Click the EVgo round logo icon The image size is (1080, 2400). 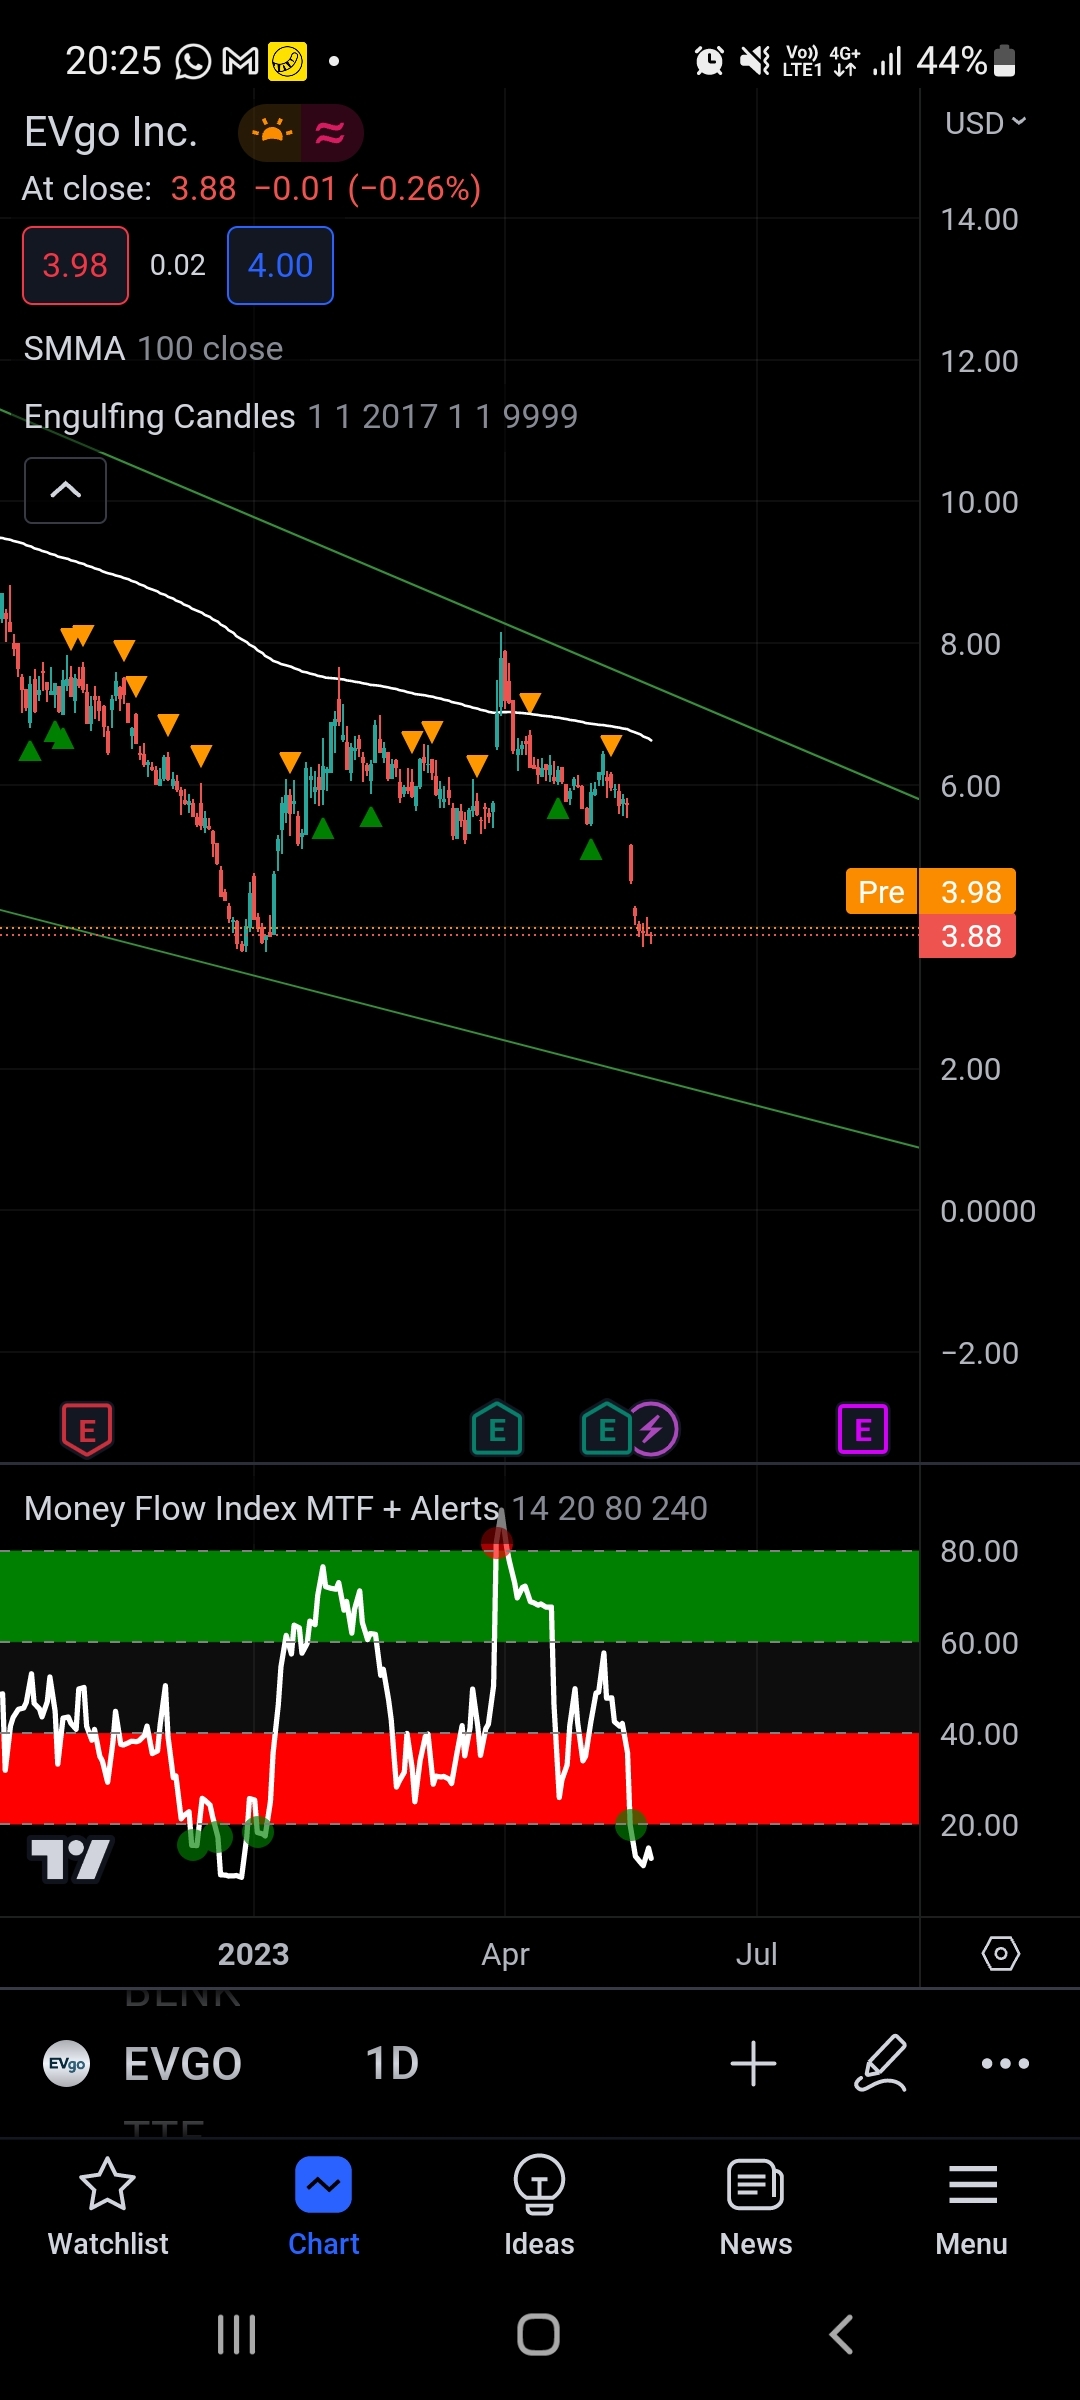point(67,2064)
